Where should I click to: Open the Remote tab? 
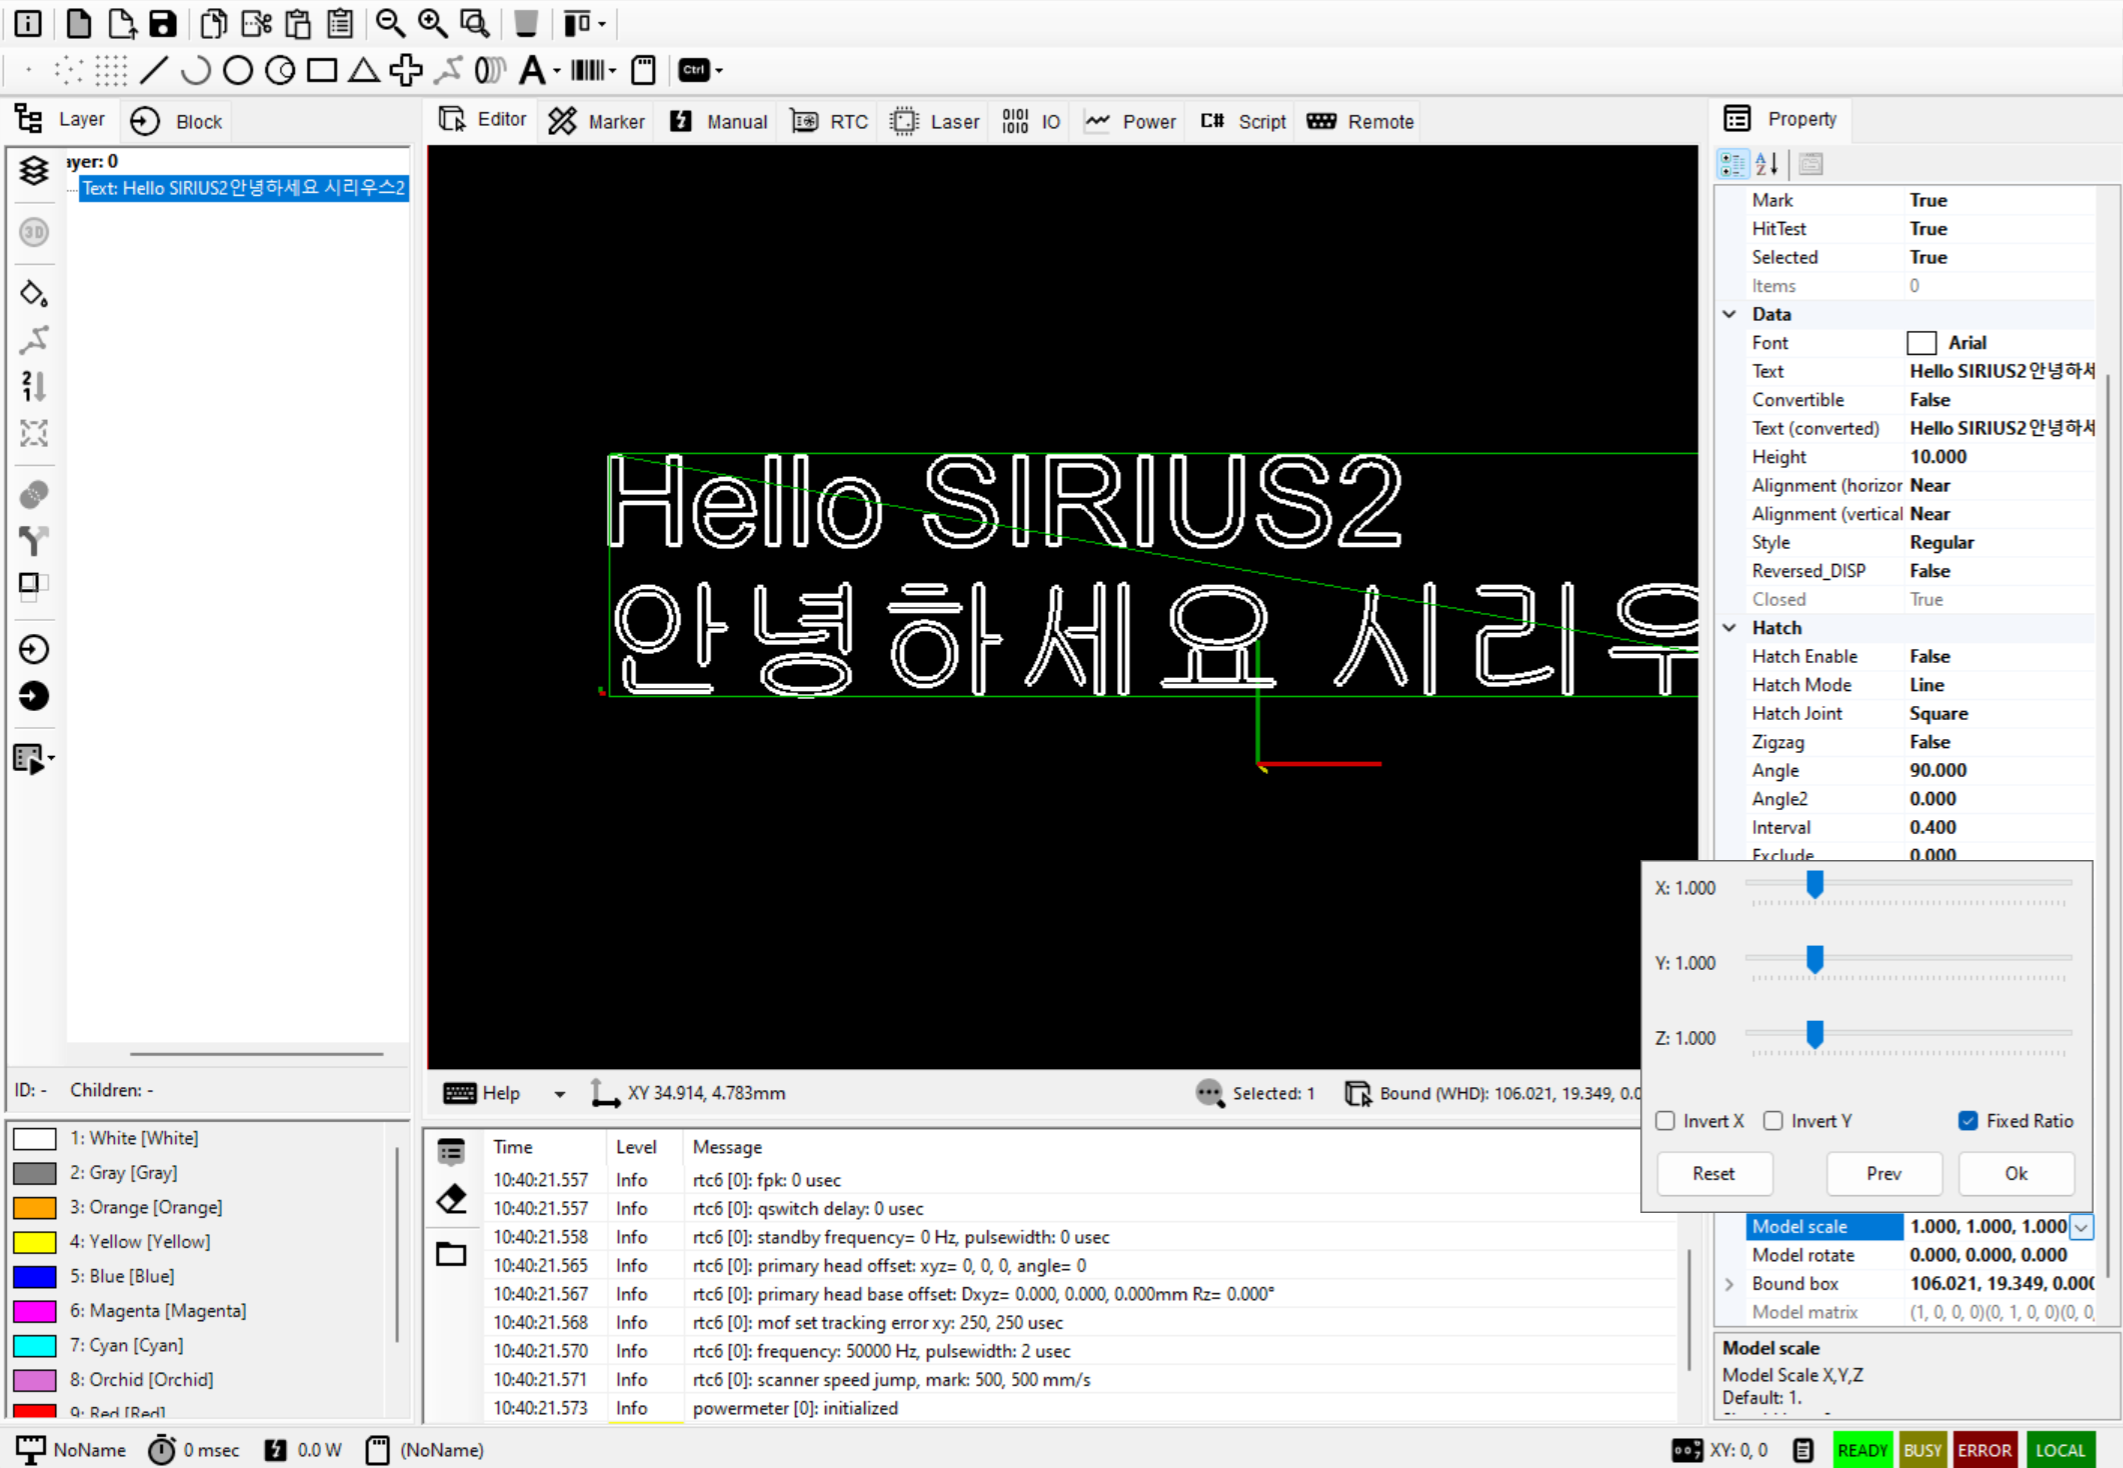(x=1361, y=121)
